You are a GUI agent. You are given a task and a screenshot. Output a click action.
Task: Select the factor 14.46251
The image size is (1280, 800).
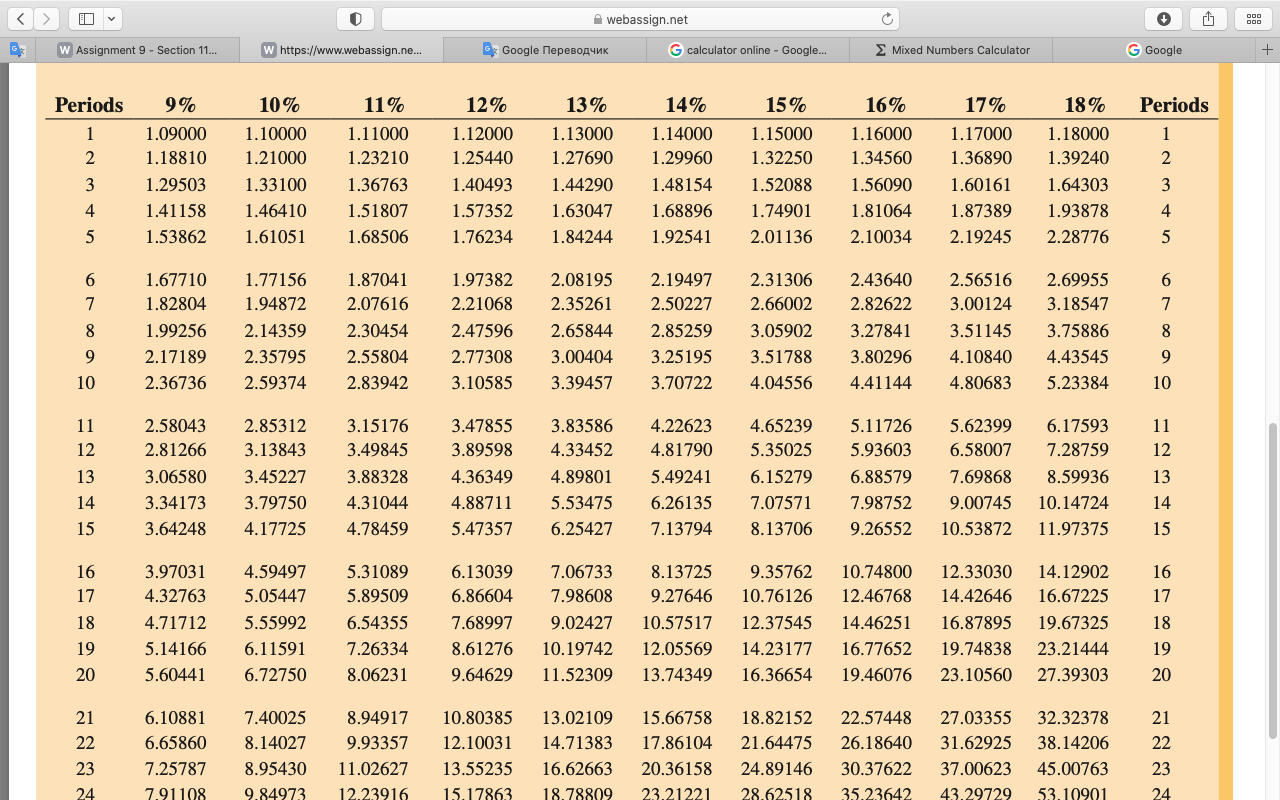click(877, 623)
